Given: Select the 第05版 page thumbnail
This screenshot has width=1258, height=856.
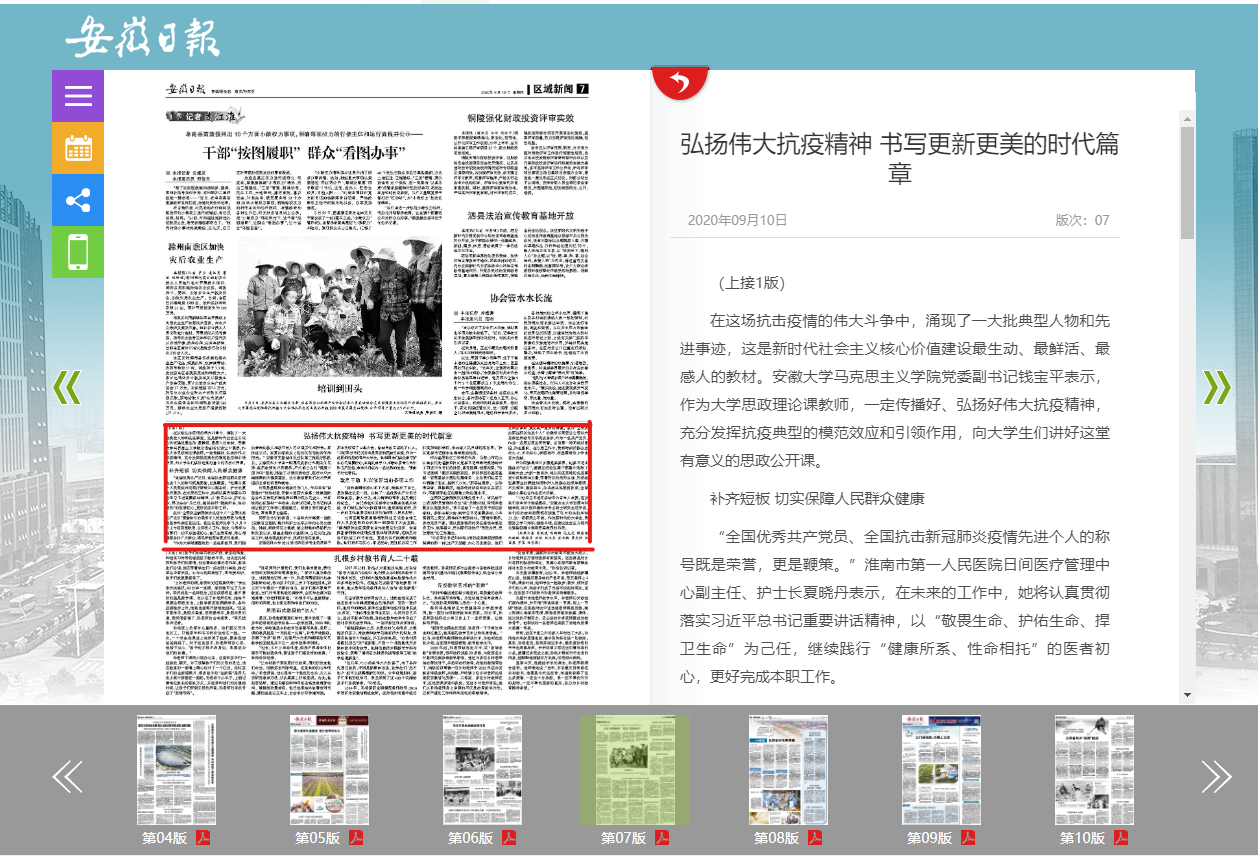Looking at the screenshot, I should coord(328,769).
